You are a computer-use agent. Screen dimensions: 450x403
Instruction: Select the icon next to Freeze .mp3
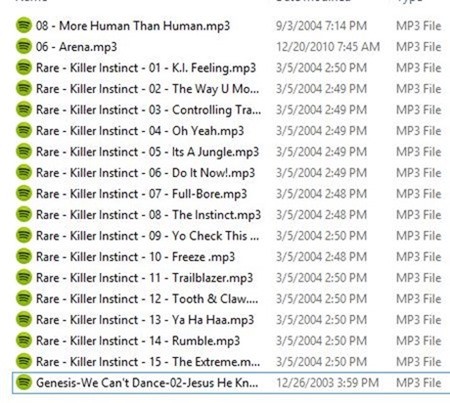coord(24,256)
